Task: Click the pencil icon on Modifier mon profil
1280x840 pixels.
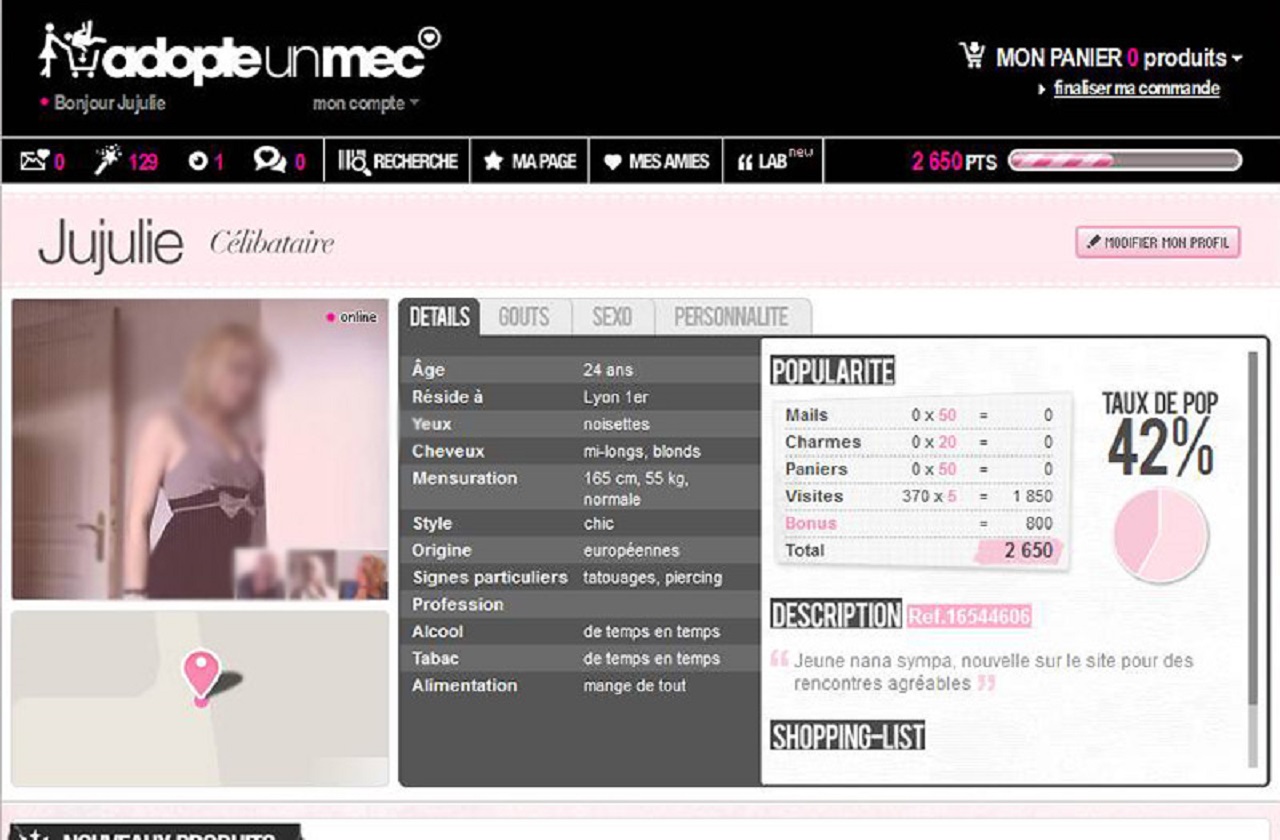Action: click(x=1093, y=243)
